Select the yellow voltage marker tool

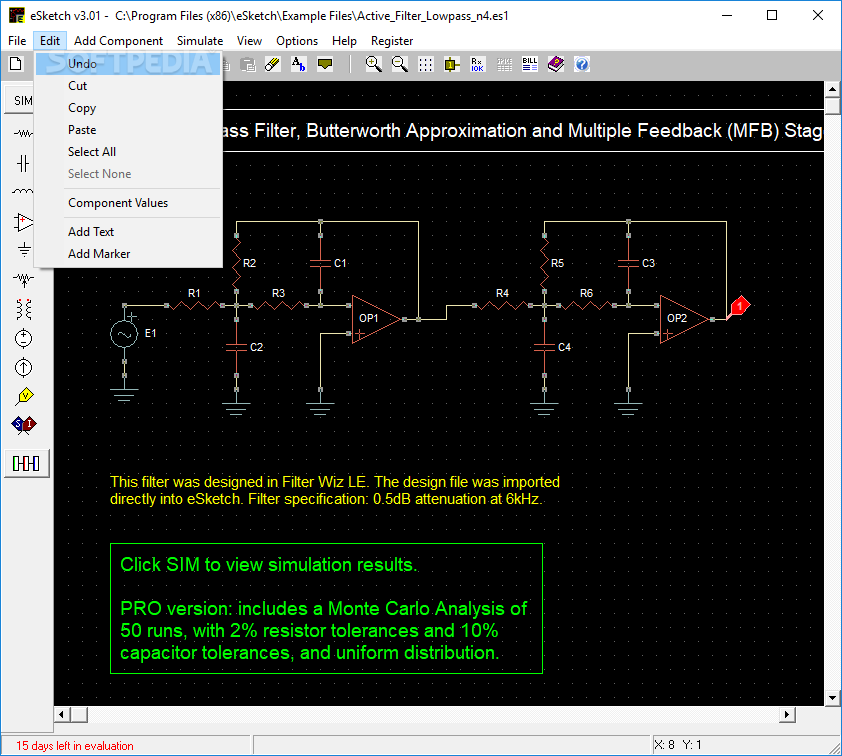point(24,396)
